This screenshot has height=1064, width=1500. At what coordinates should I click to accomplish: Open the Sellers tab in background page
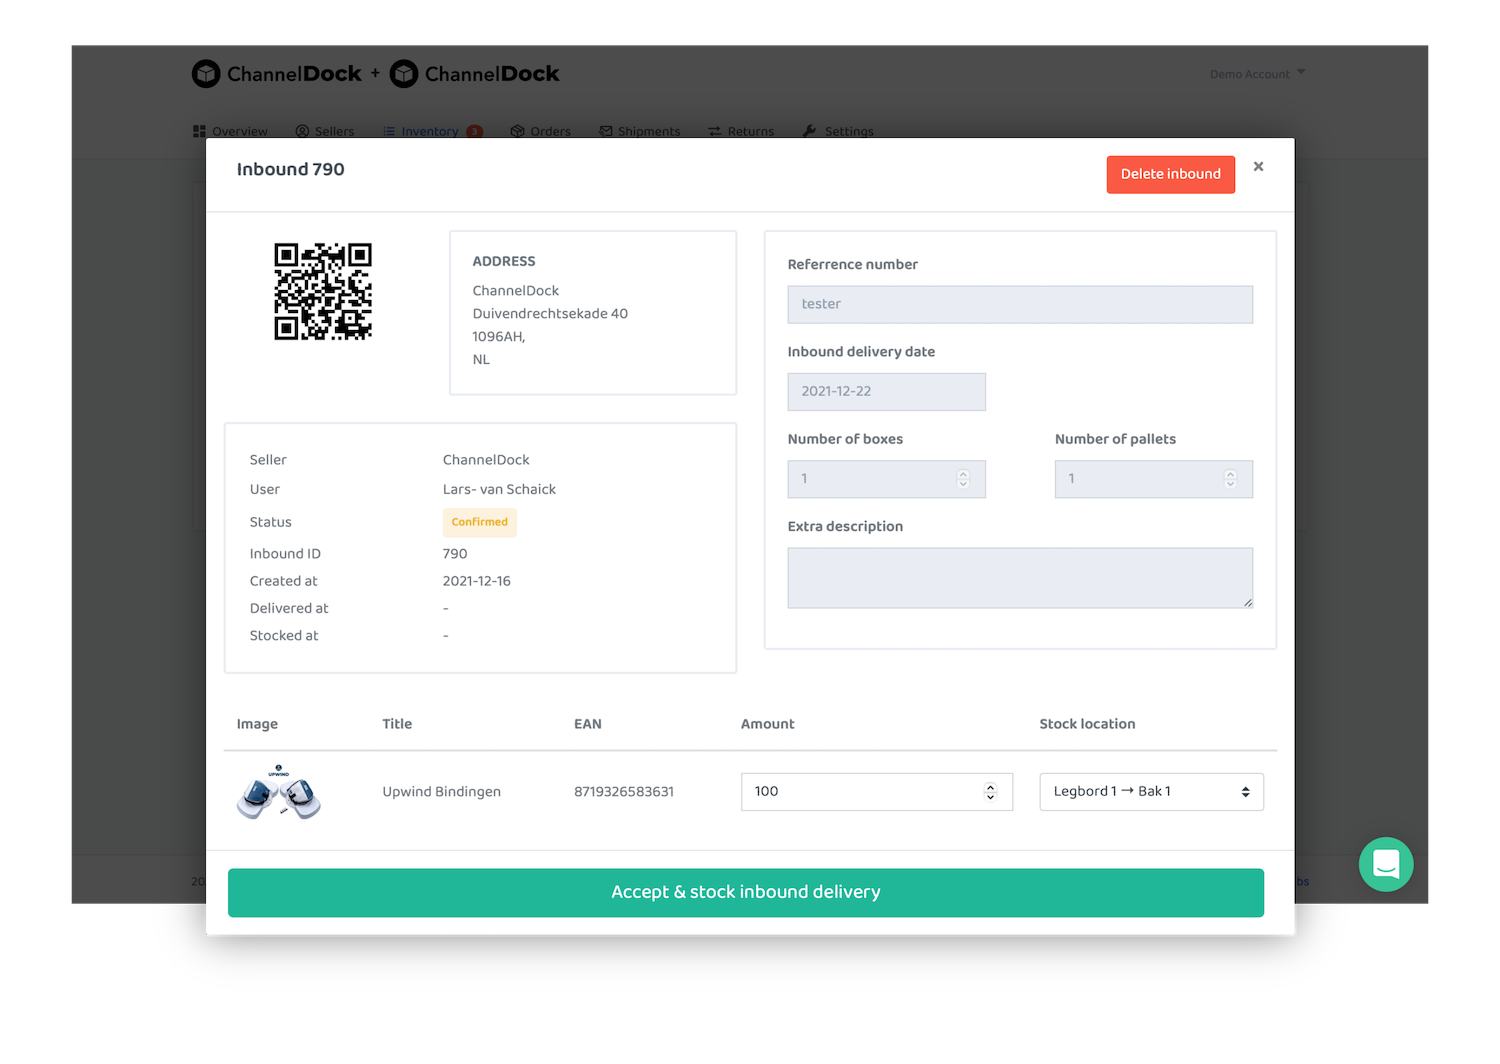(325, 131)
